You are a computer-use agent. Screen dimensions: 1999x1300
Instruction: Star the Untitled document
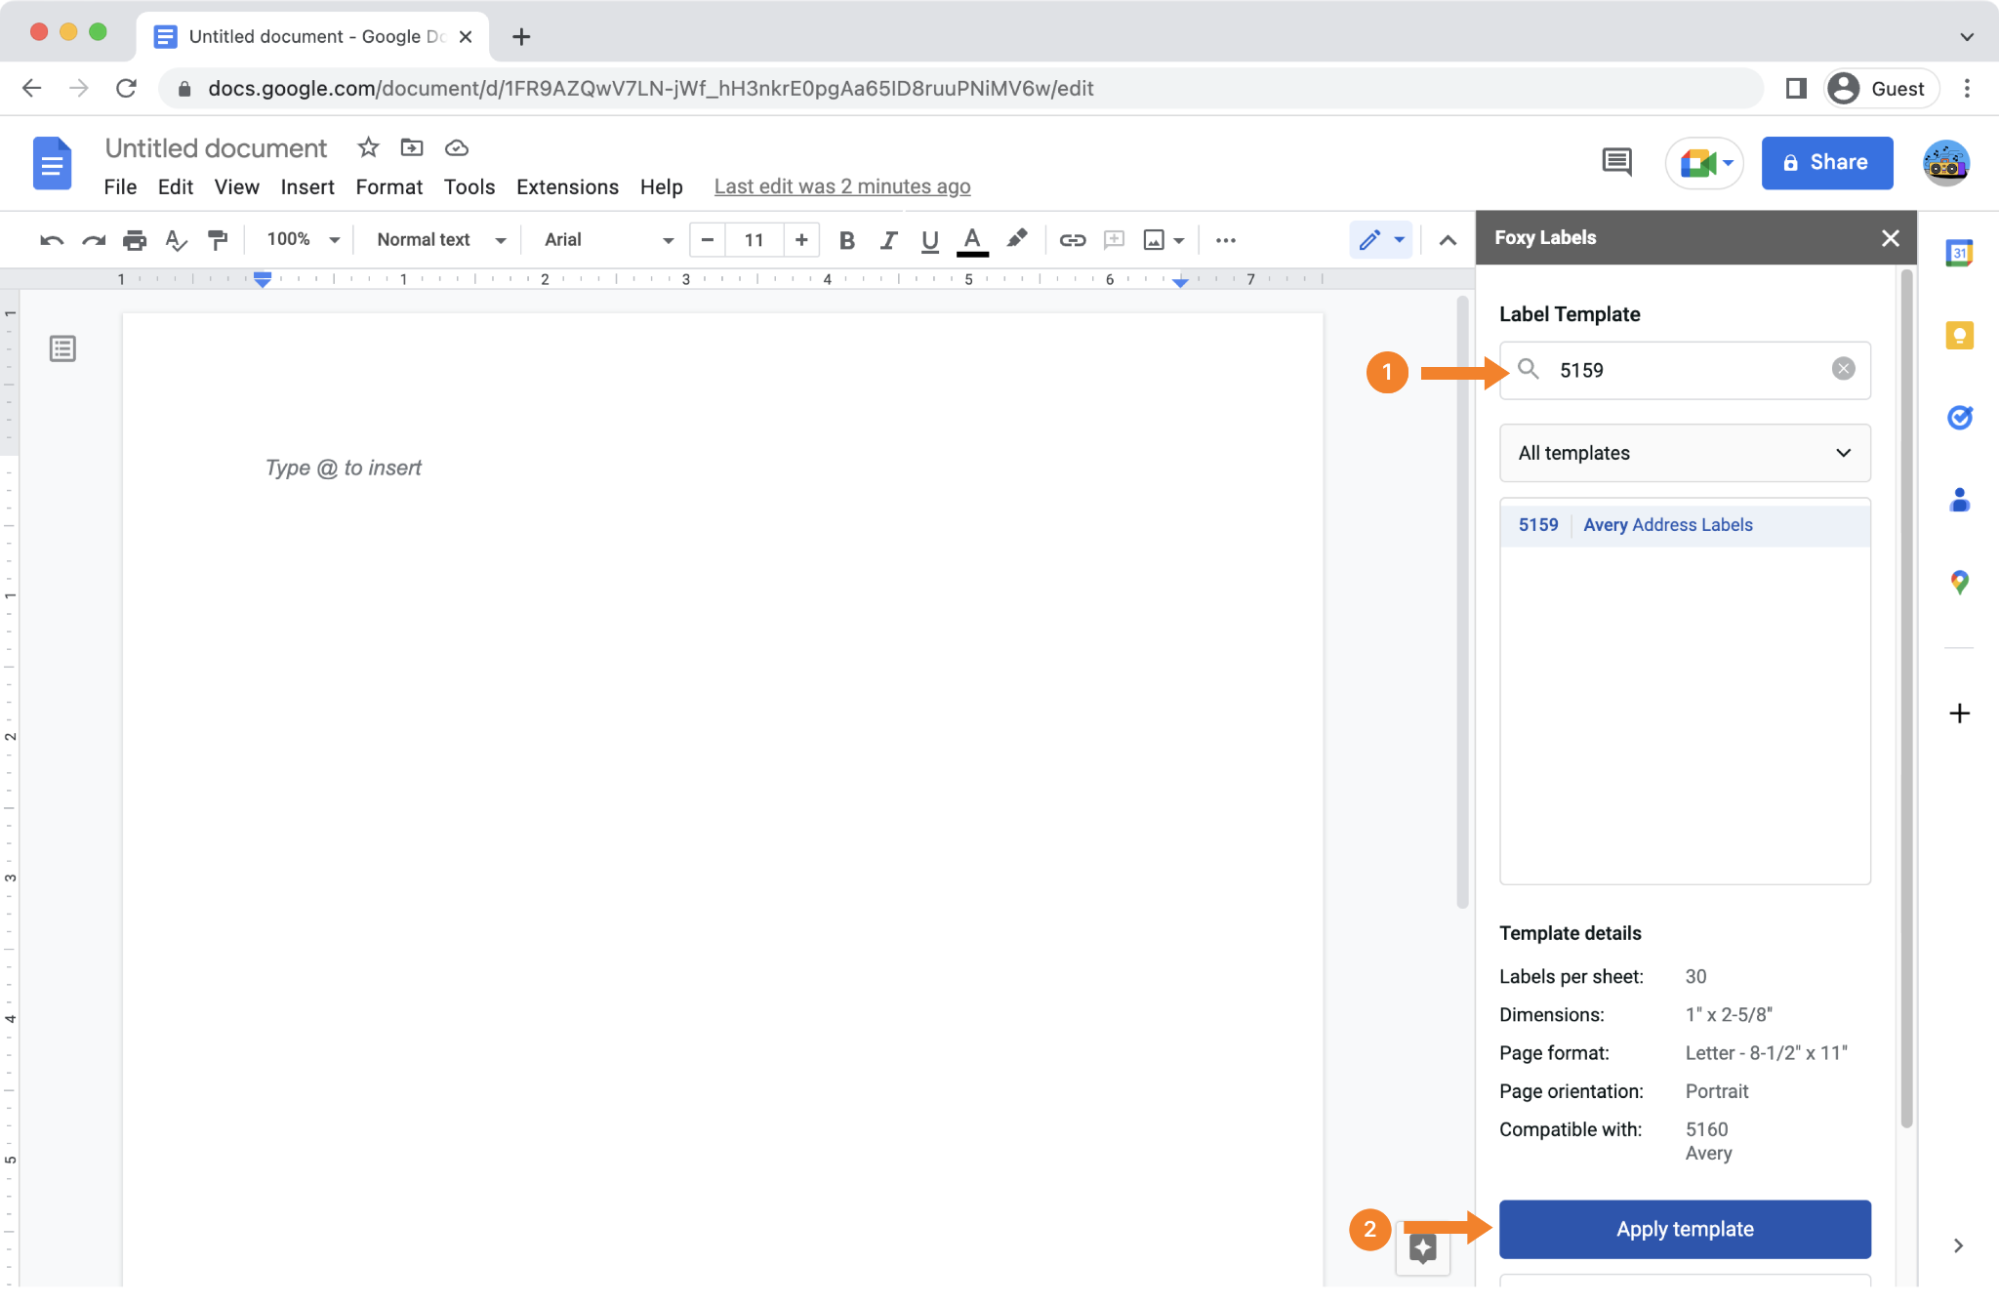tap(368, 148)
